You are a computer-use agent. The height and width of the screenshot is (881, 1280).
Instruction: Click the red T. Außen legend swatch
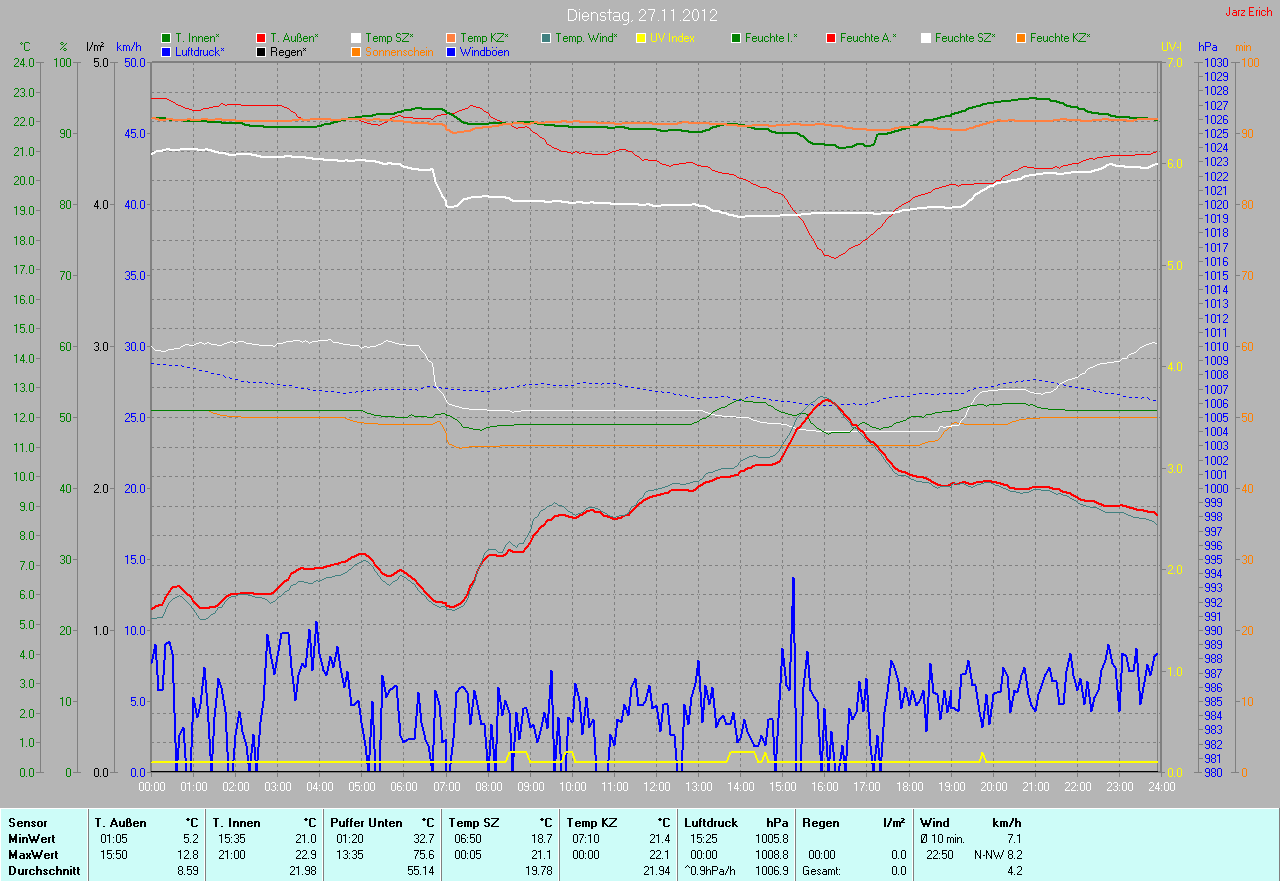coord(262,38)
